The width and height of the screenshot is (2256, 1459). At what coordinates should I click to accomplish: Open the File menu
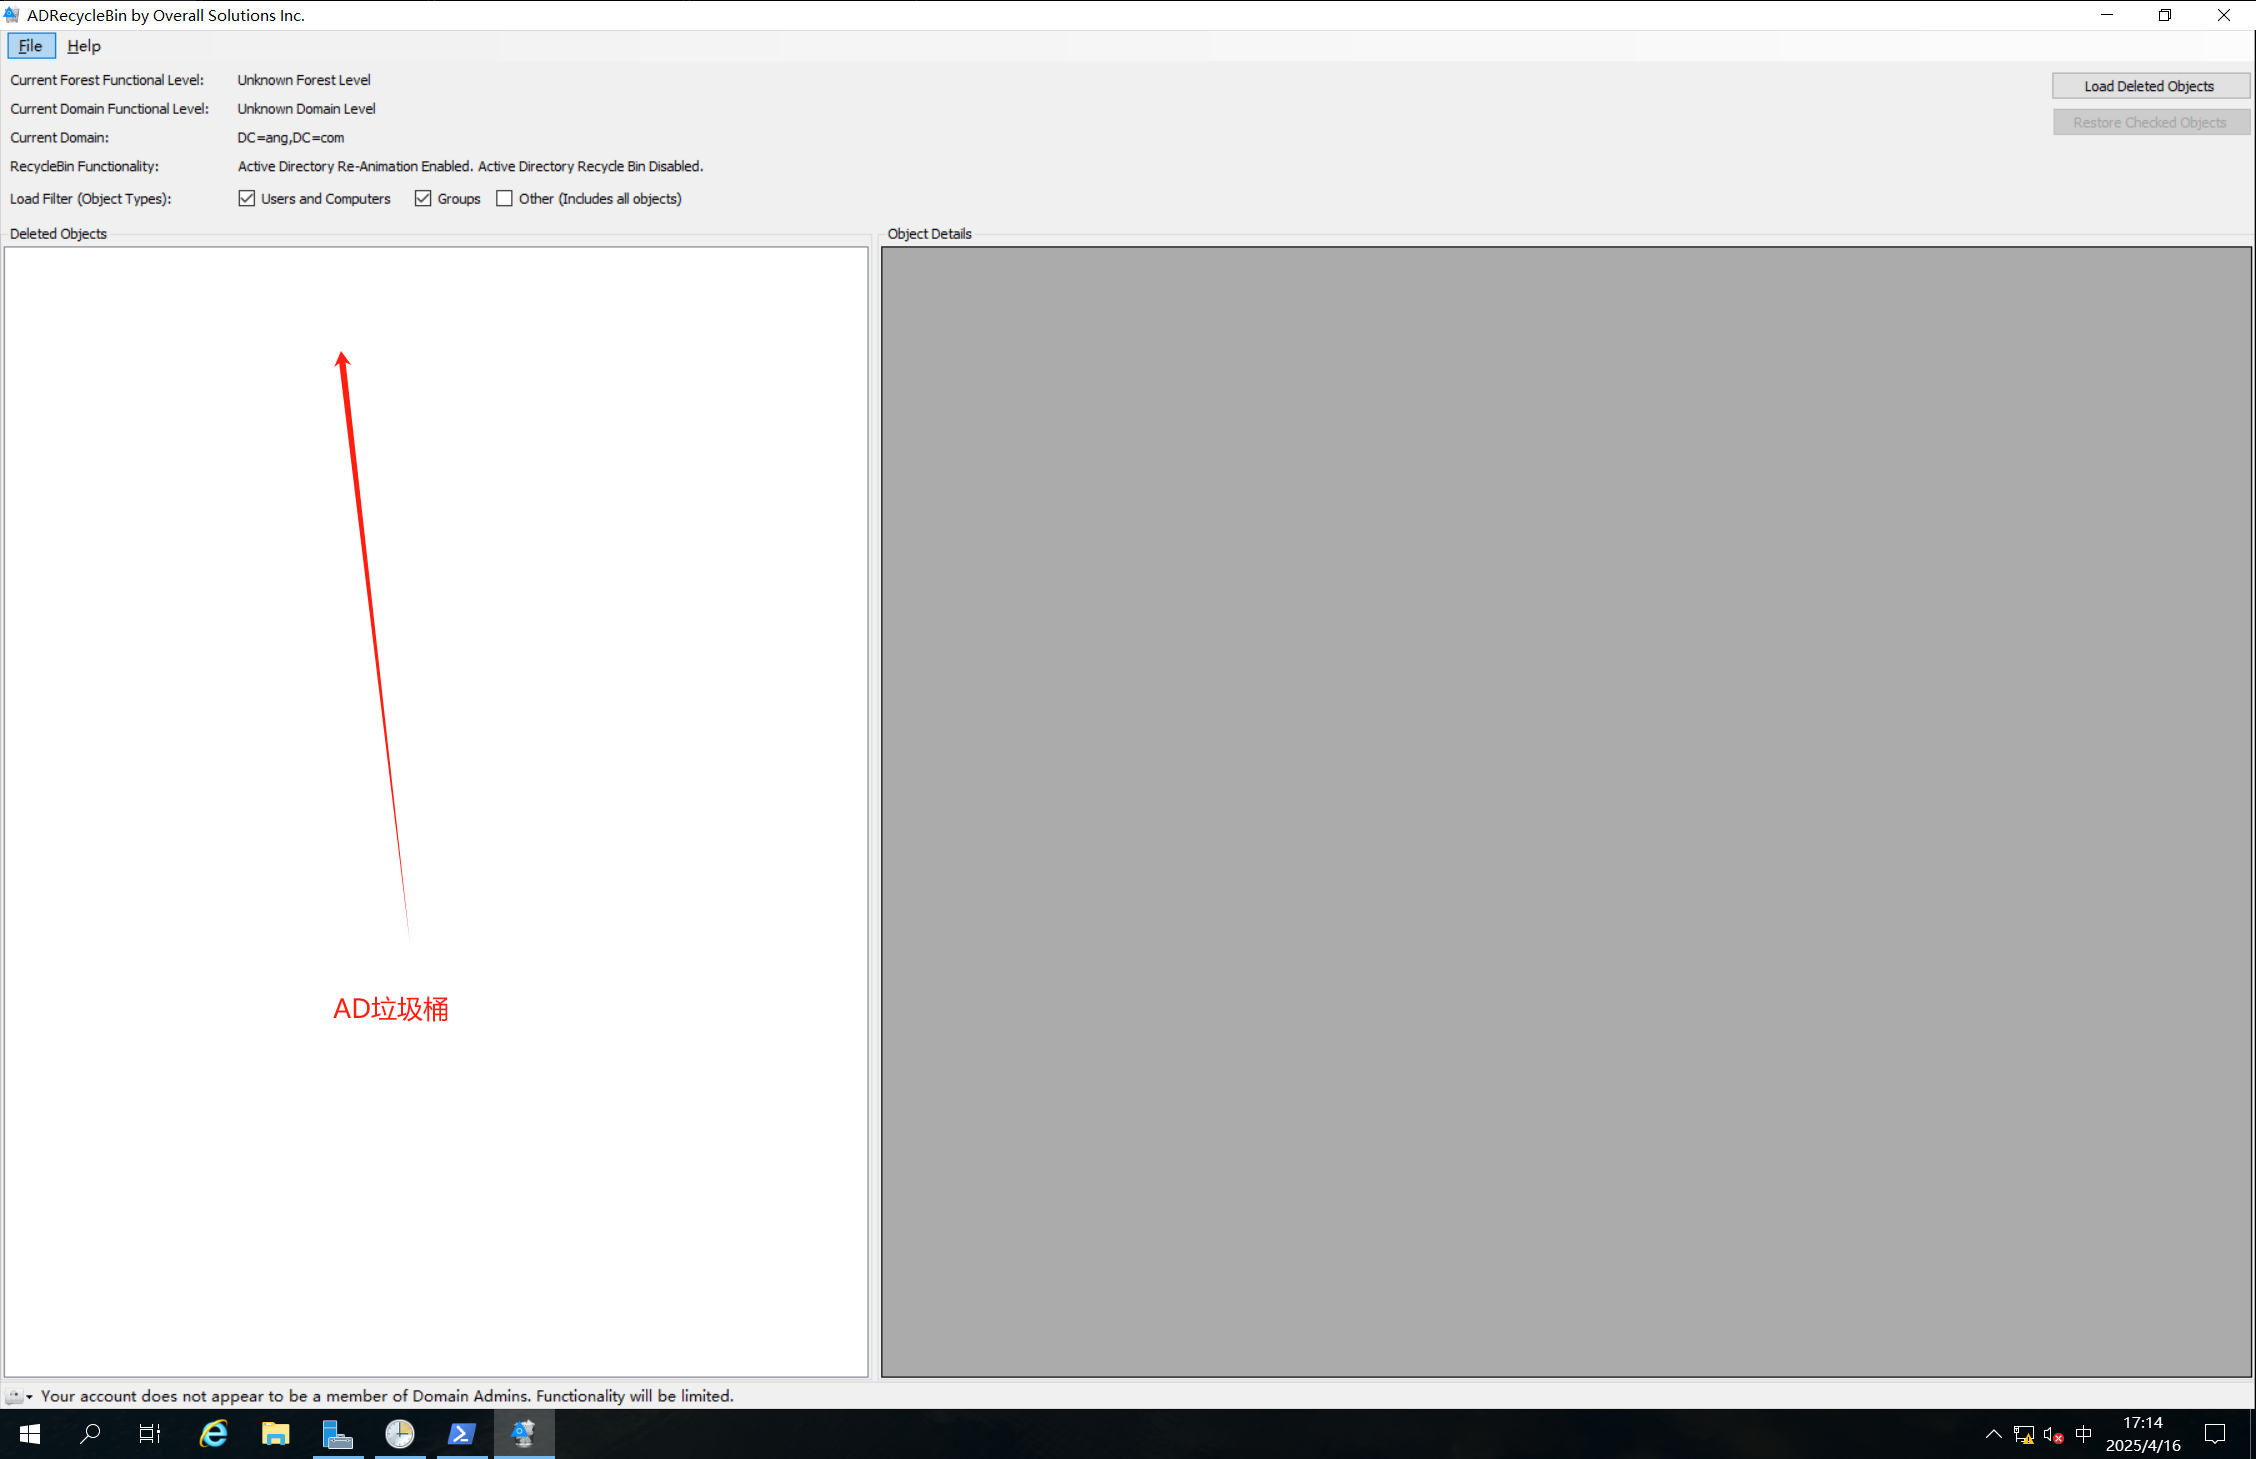(31, 46)
